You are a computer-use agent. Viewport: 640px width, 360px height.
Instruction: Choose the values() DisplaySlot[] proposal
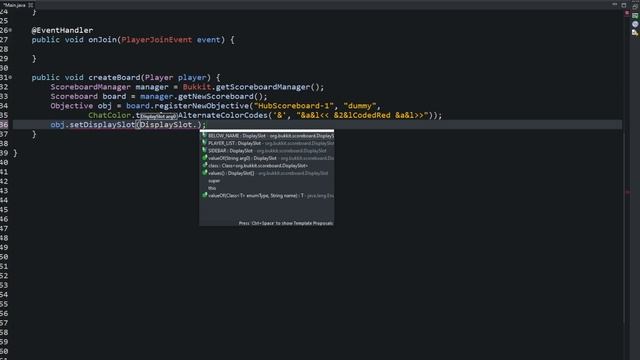267,173
